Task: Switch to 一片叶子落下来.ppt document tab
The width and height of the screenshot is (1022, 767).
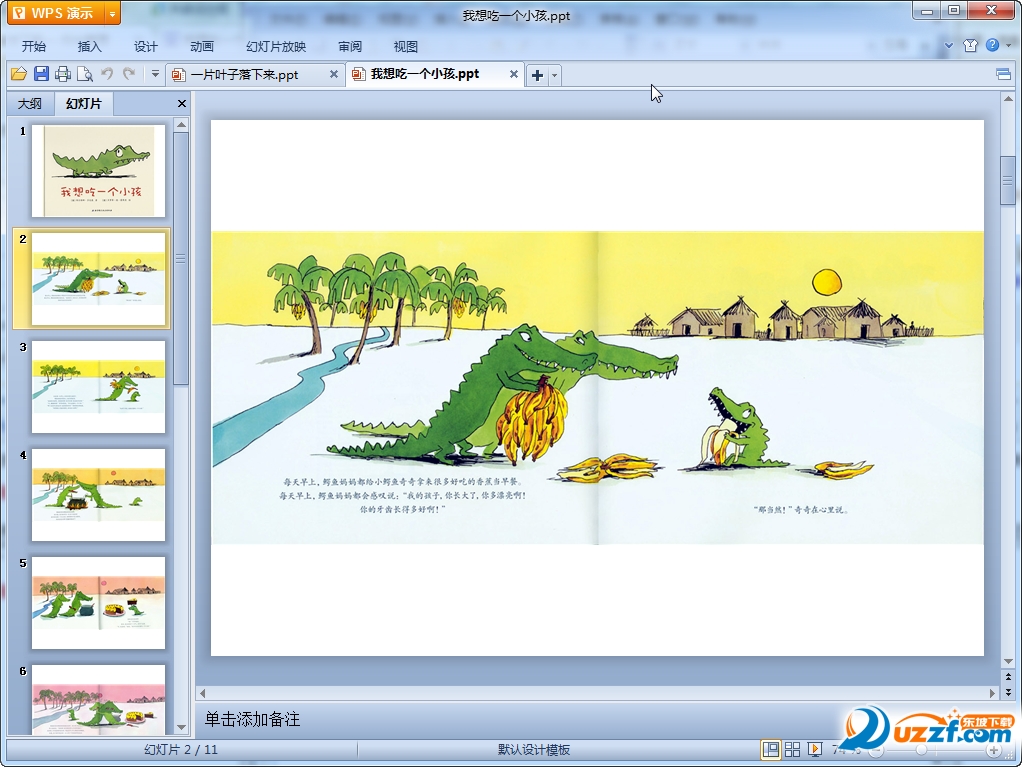Action: (x=245, y=75)
